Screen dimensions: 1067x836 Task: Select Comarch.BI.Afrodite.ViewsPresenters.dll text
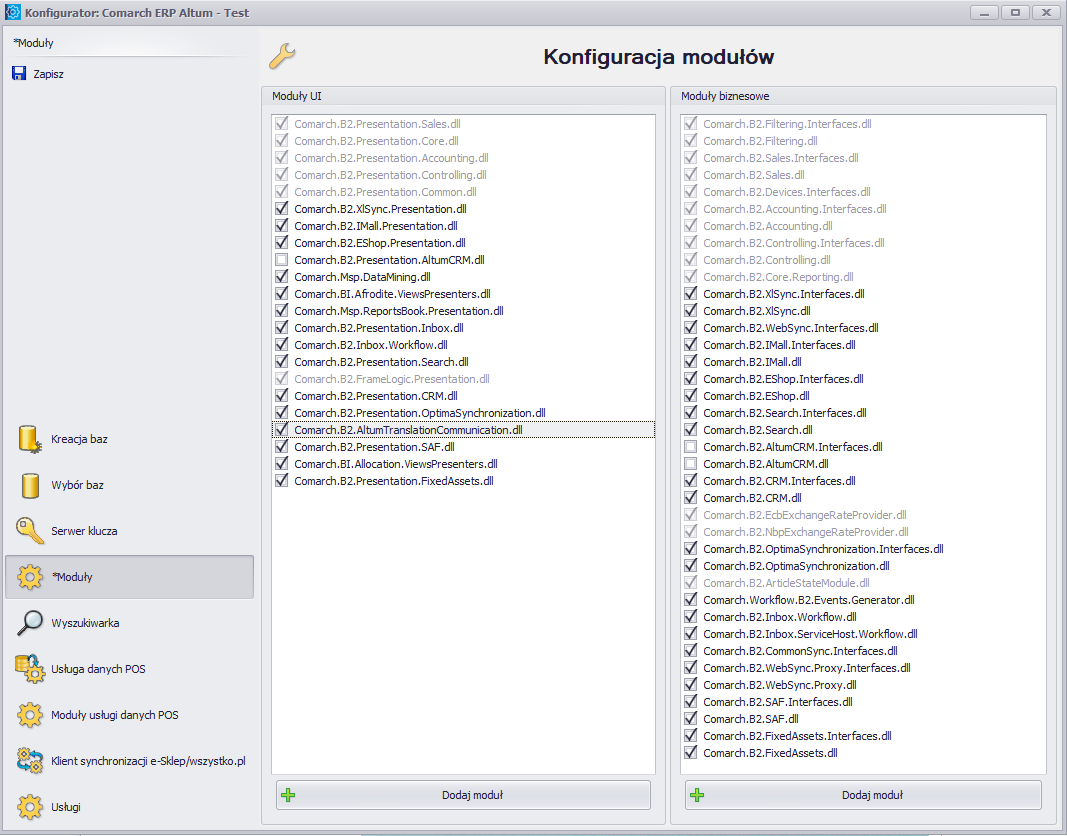tap(393, 293)
